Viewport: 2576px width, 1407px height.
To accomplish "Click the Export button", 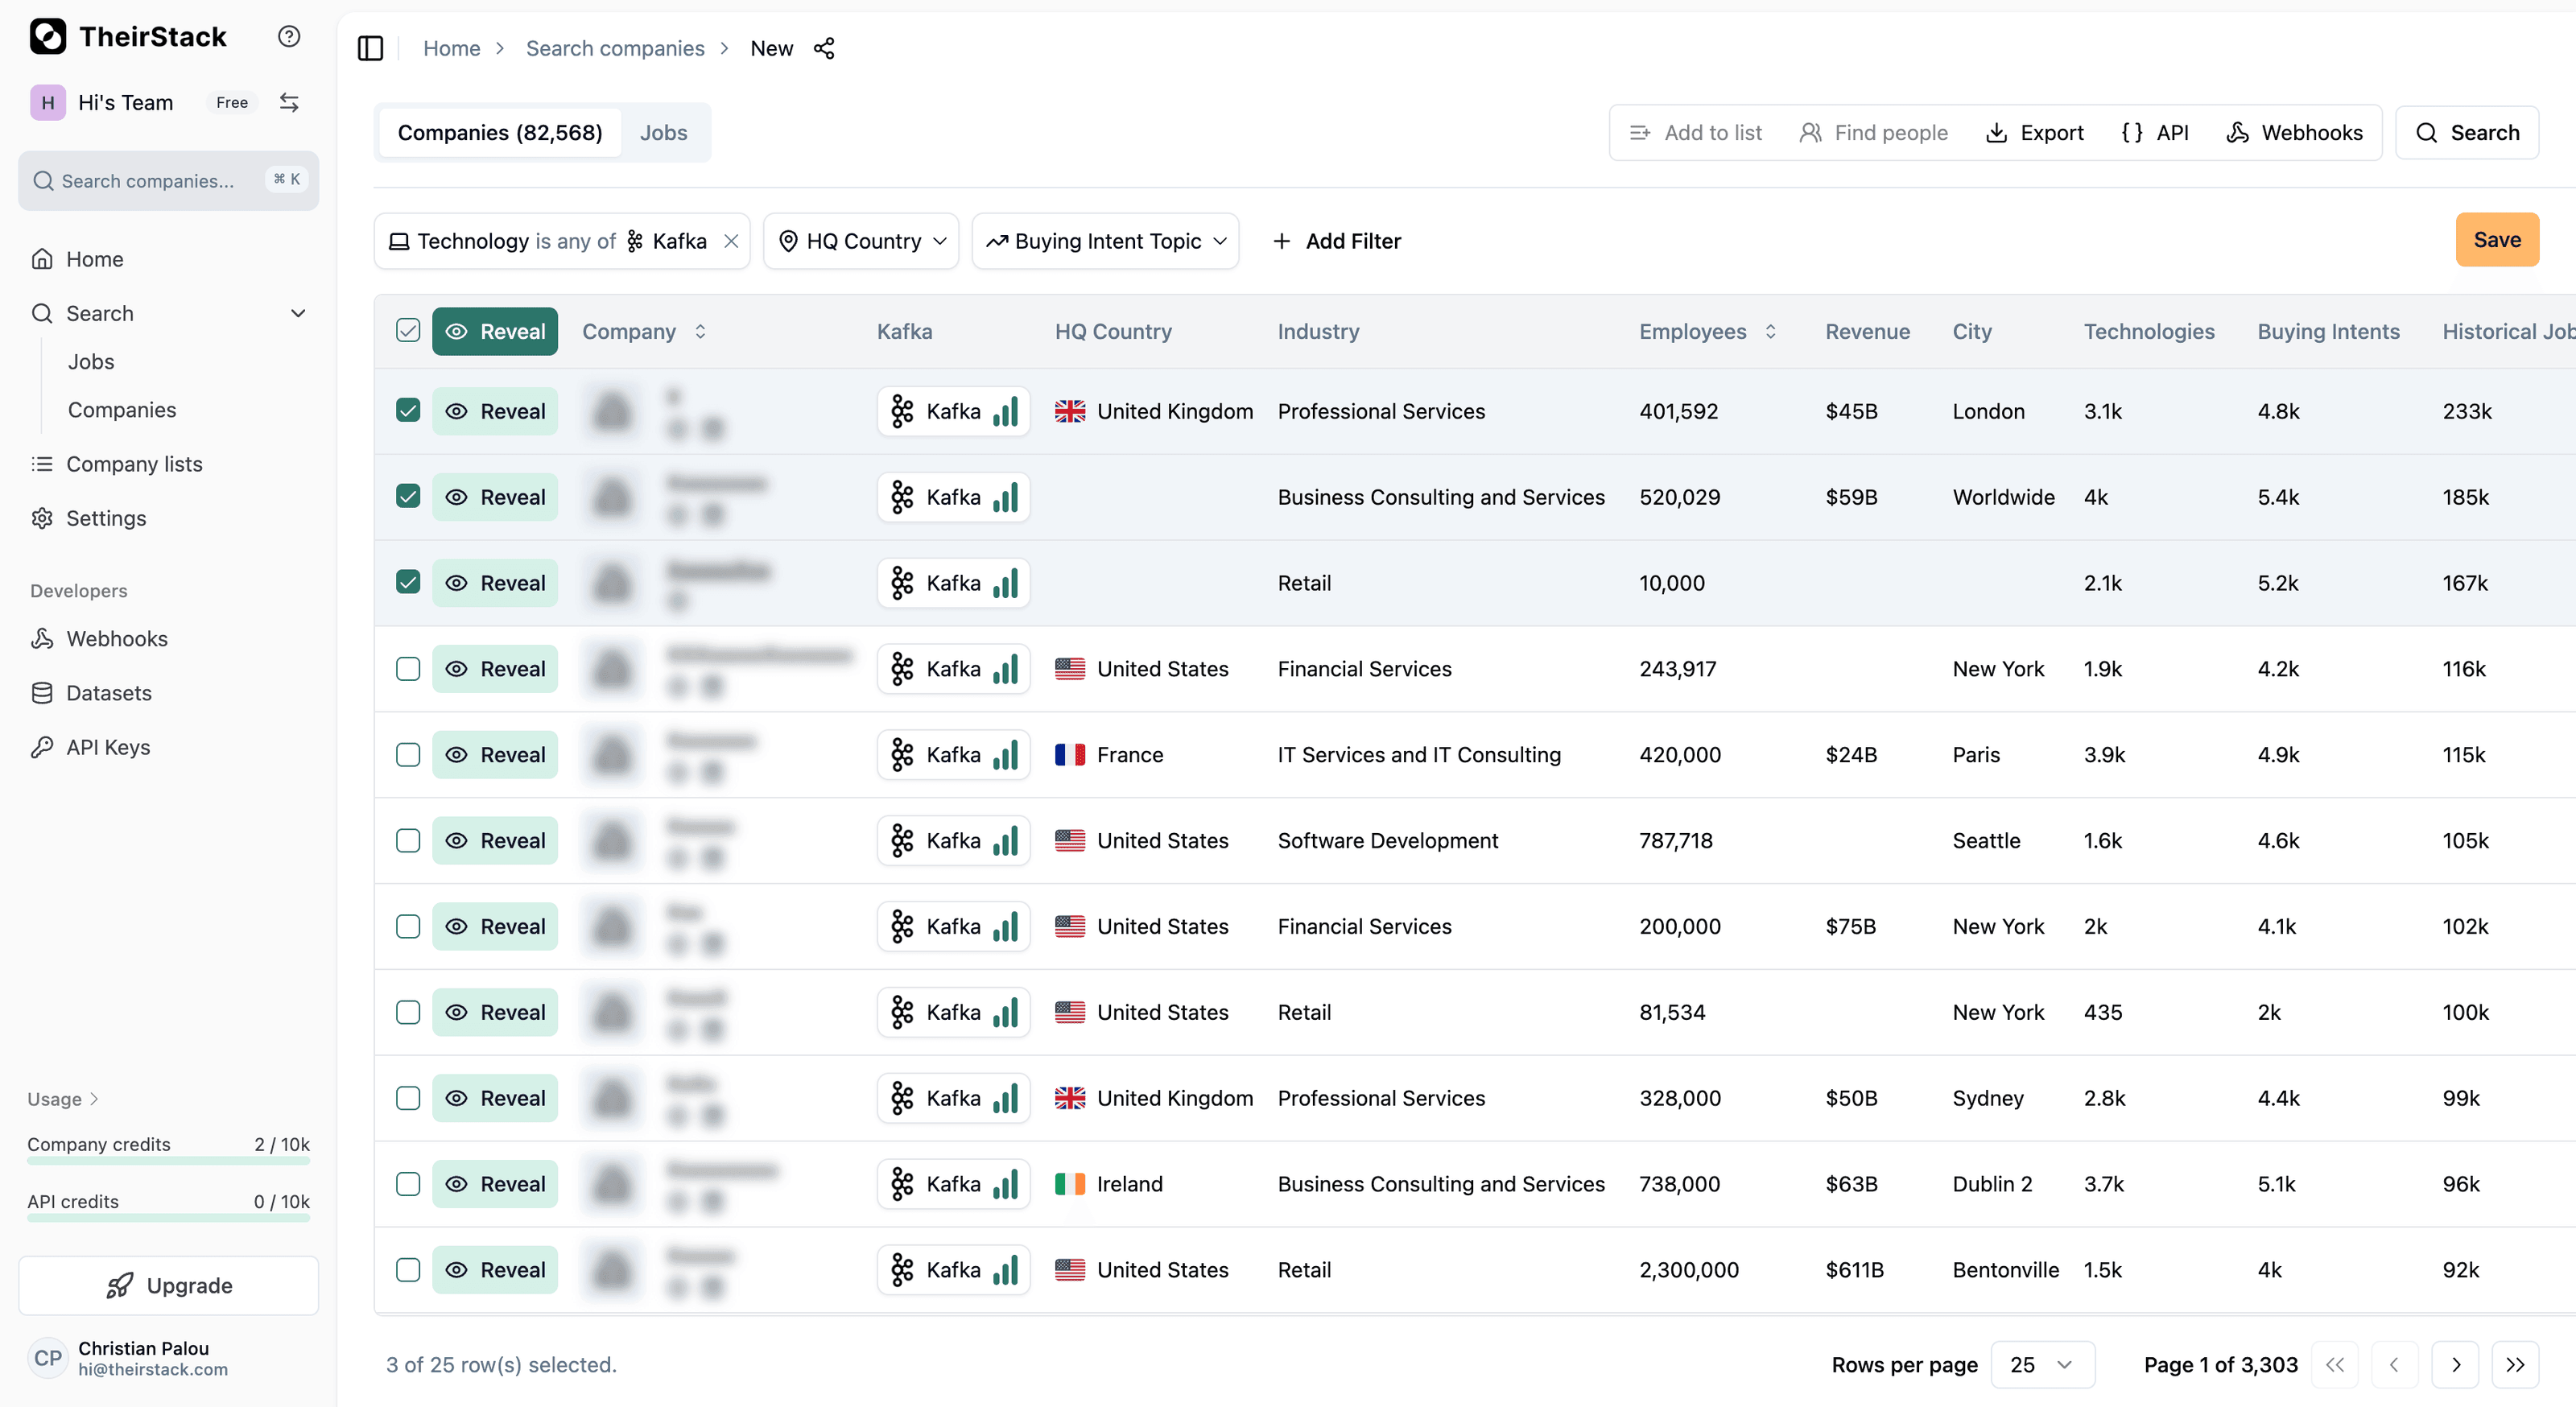I will pos(2034,133).
